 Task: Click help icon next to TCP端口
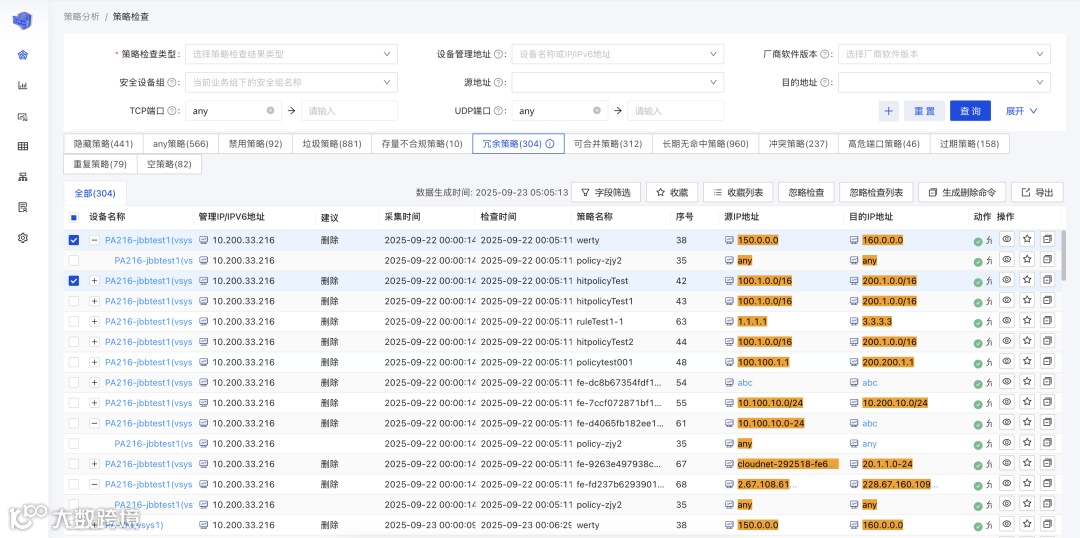pyautogui.click(x=171, y=110)
